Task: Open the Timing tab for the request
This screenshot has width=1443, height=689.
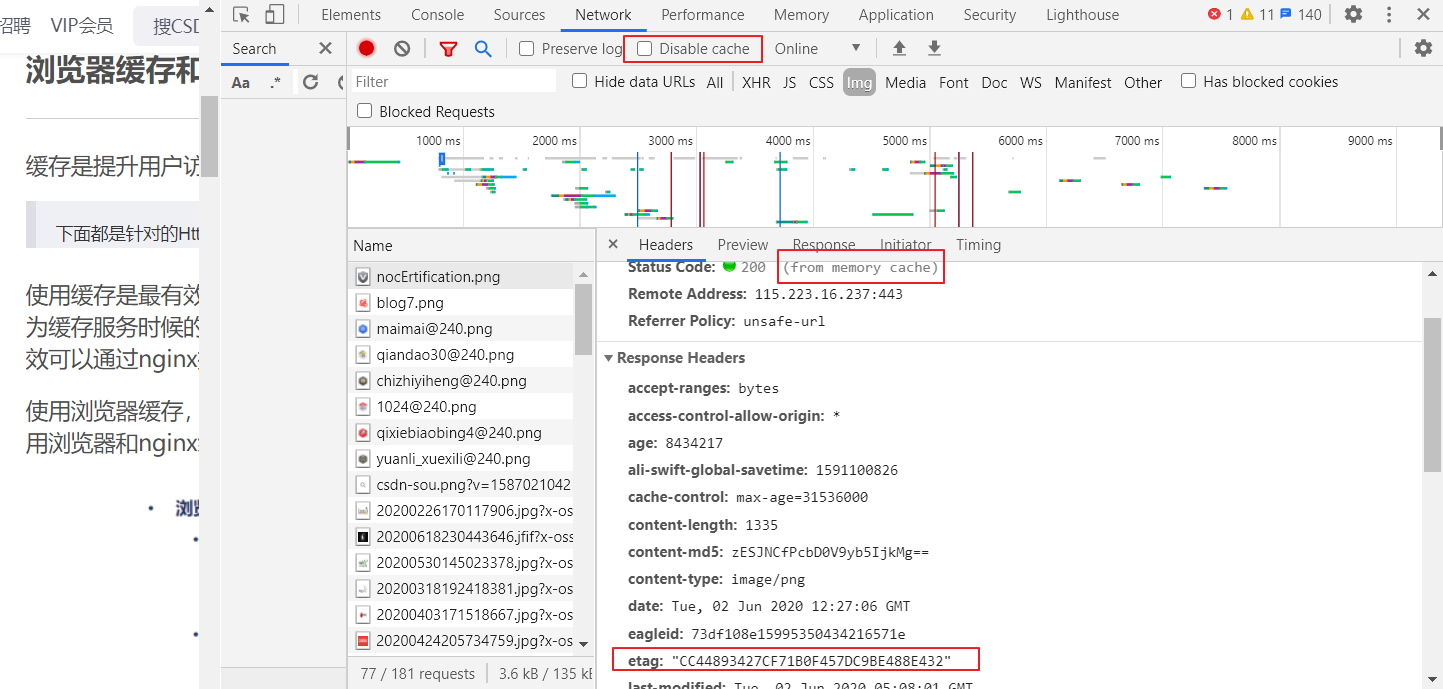Action: [978, 244]
